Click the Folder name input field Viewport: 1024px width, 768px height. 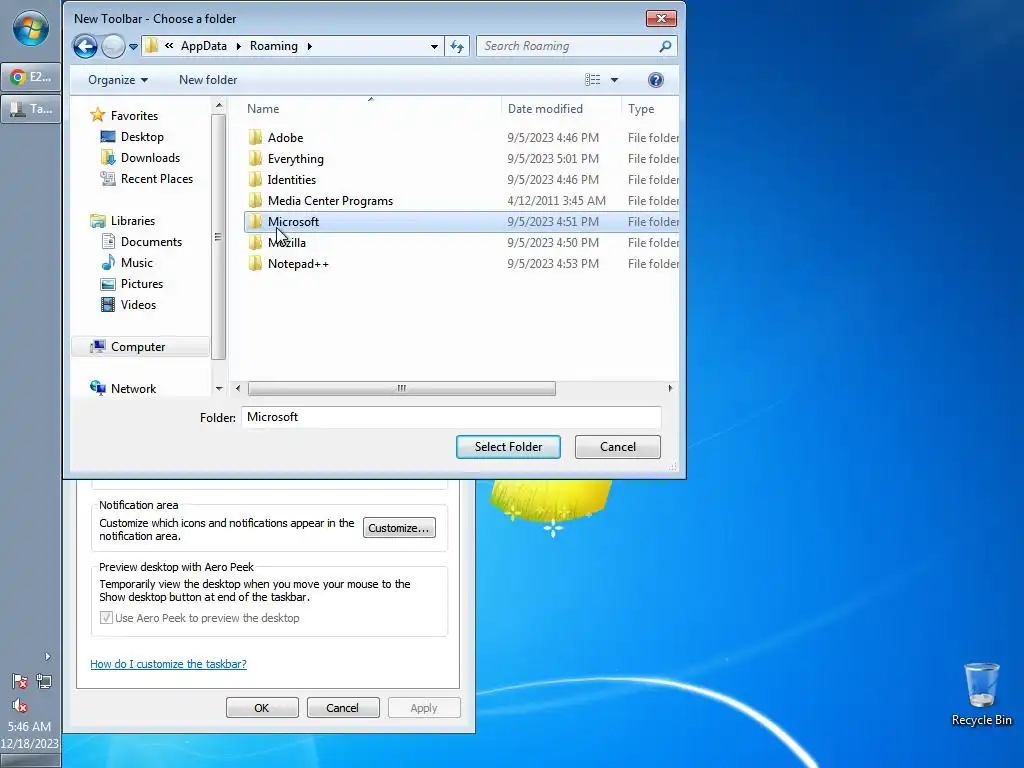click(451, 417)
